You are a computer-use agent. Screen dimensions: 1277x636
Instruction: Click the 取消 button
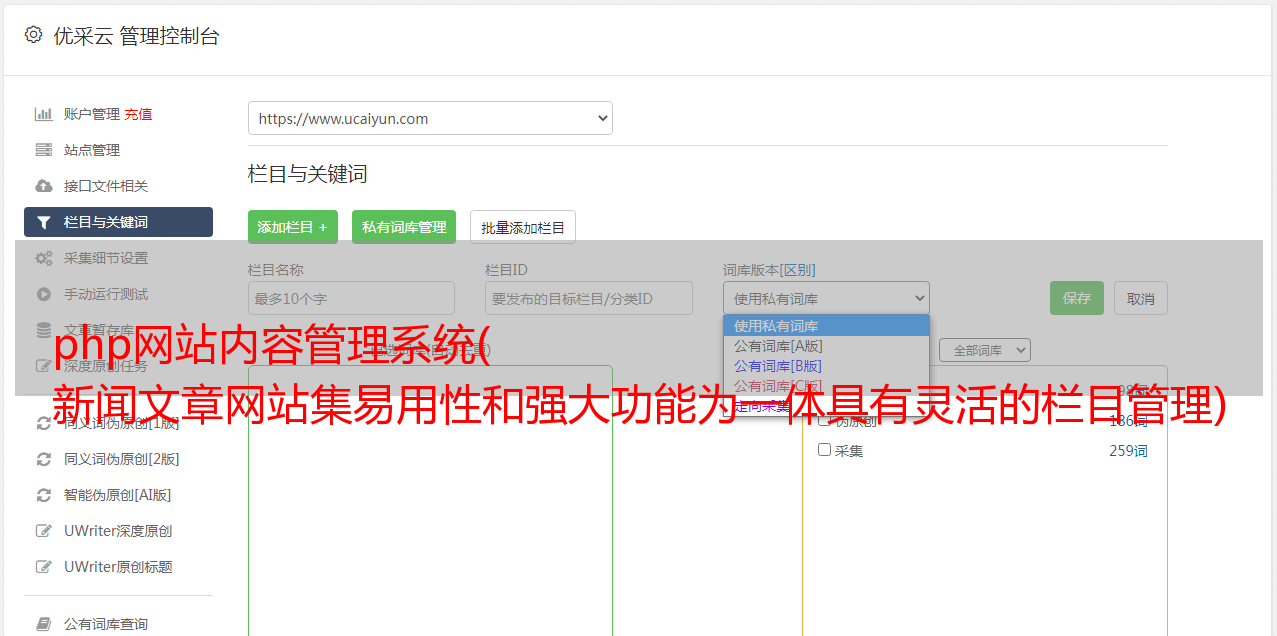(1141, 298)
